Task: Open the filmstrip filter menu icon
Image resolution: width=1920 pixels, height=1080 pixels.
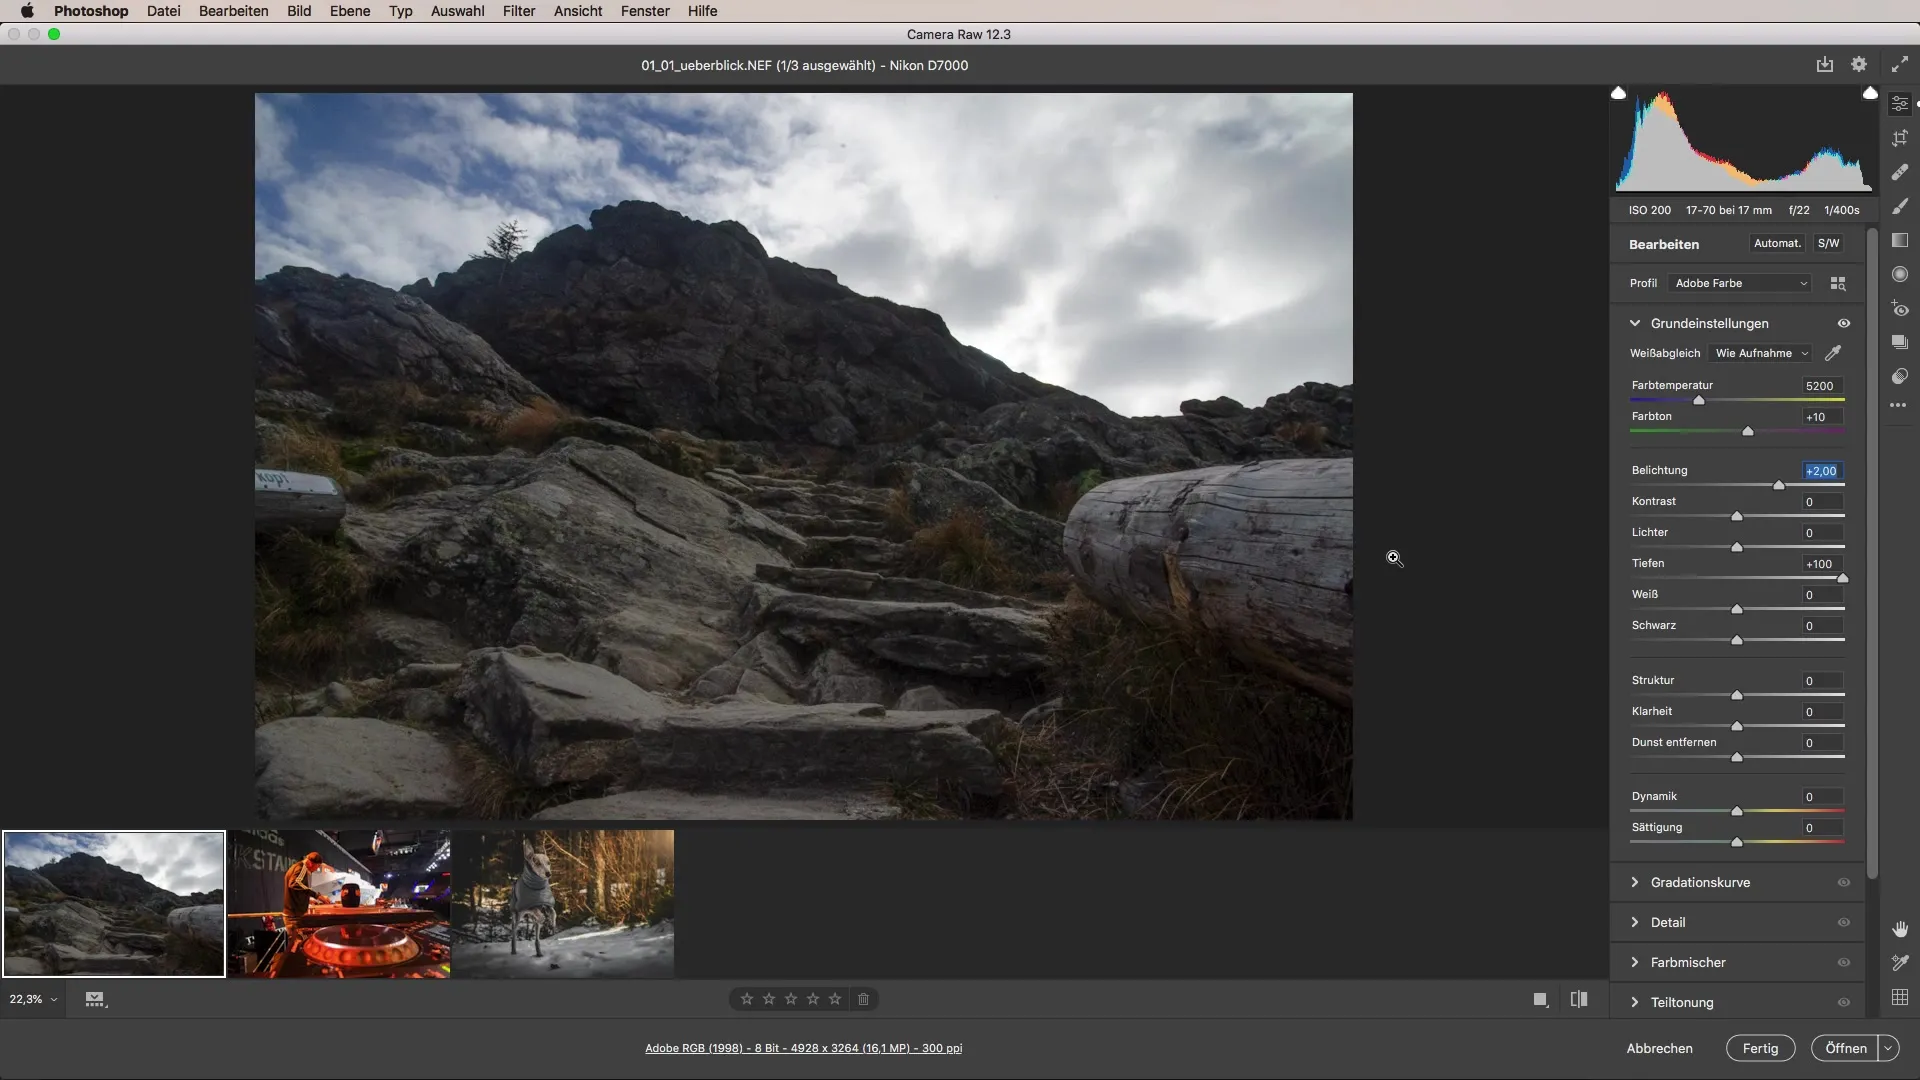Action: pyautogui.click(x=96, y=999)
